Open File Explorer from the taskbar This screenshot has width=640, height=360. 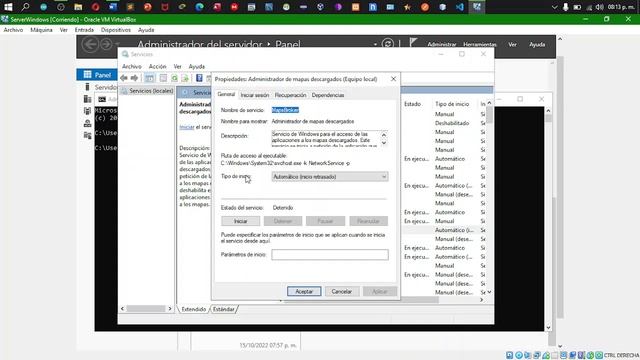click(78, 7)
